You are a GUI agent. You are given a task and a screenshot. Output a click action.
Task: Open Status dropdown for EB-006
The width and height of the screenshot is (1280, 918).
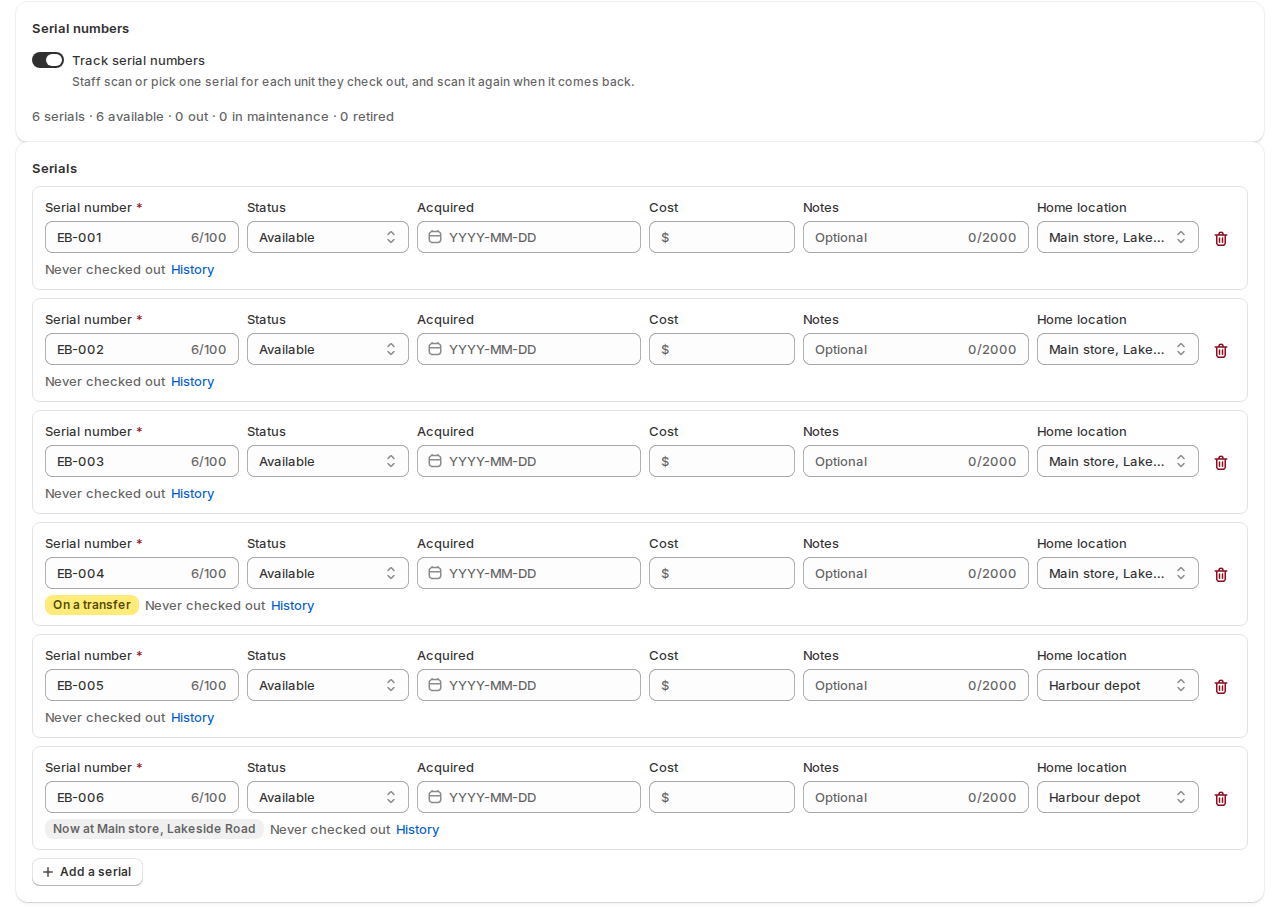point(328,797)
